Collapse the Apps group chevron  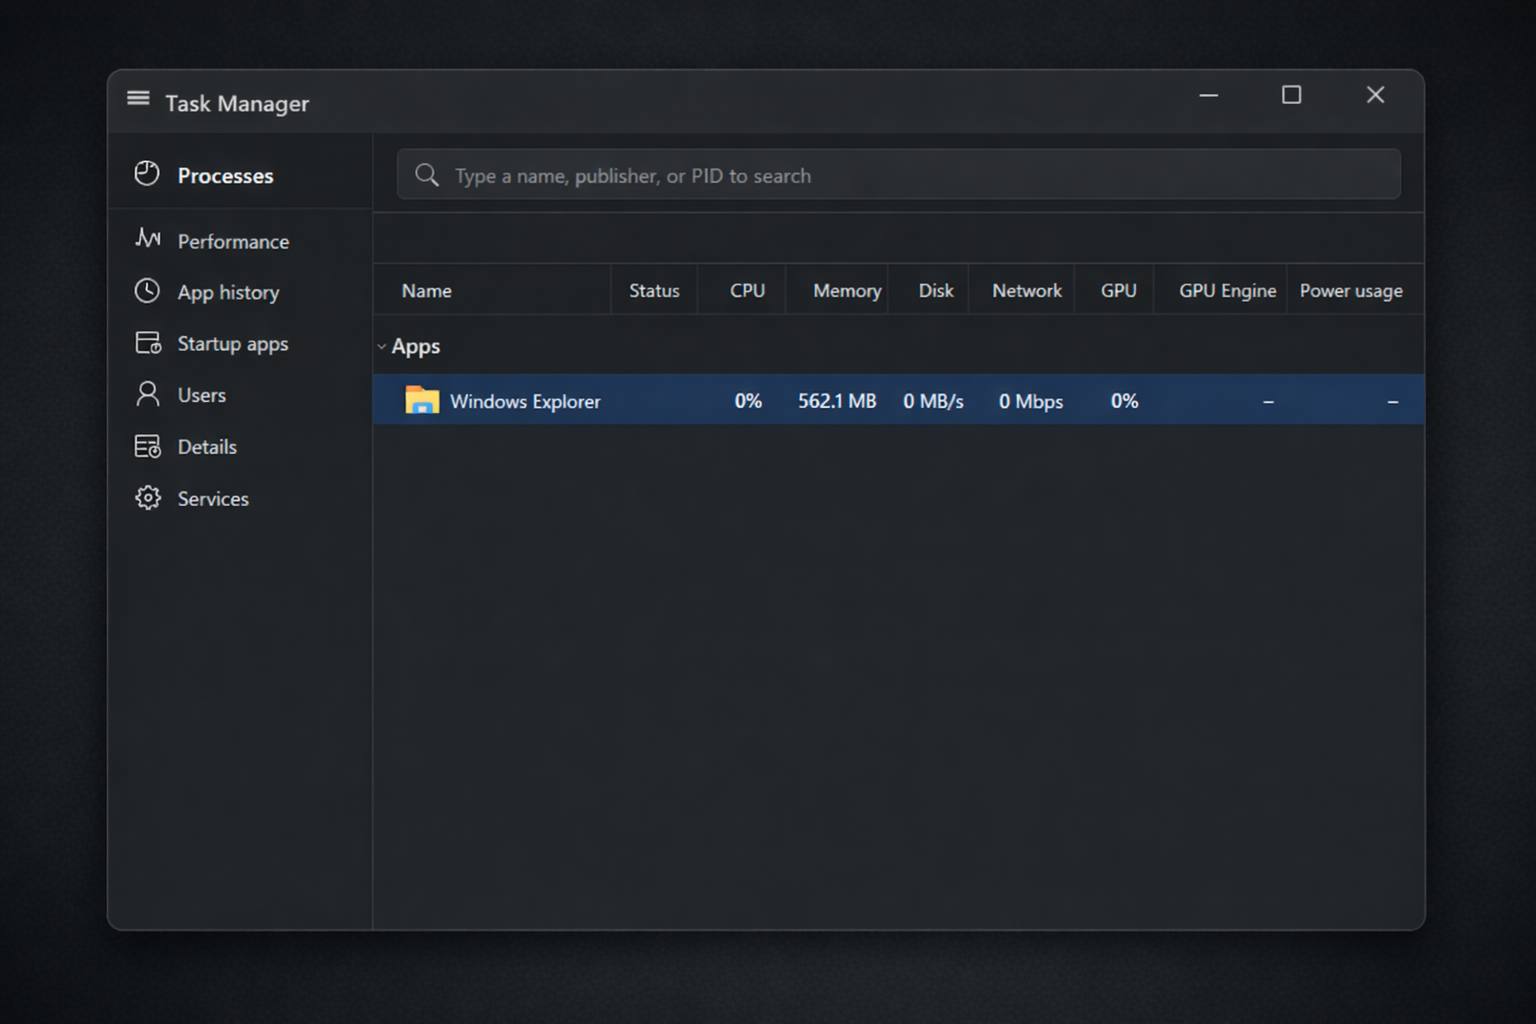click(381, 347)
